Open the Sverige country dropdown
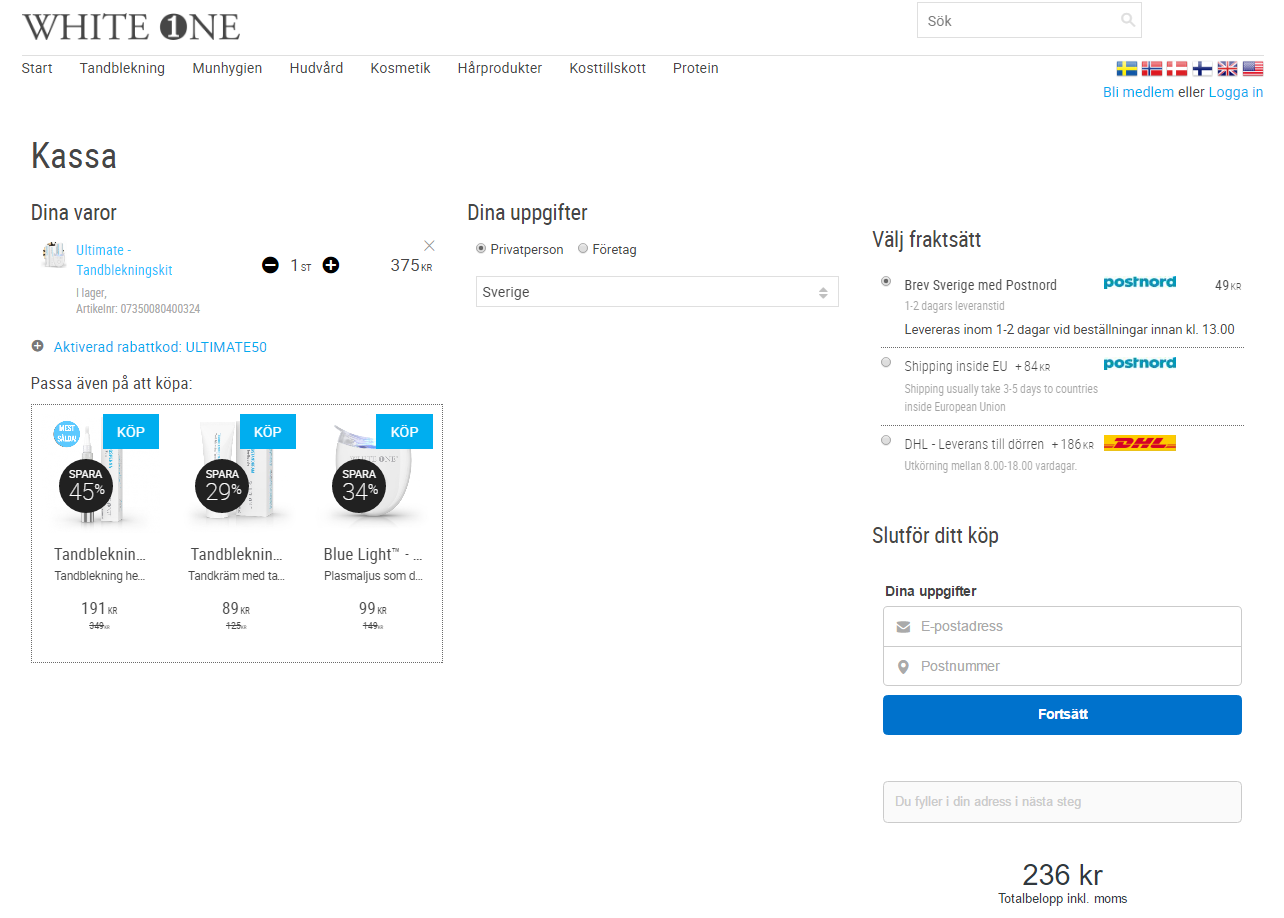The height and width of the screenshot is (918, 1284). 657,292
